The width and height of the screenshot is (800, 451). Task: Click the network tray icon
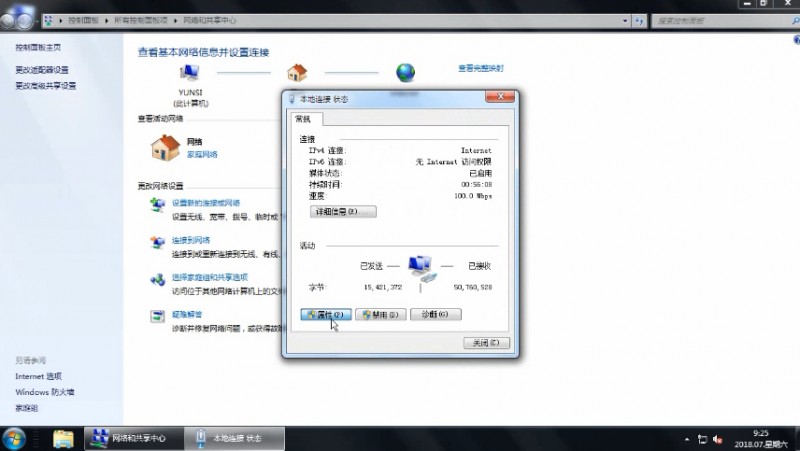point(703,439)
